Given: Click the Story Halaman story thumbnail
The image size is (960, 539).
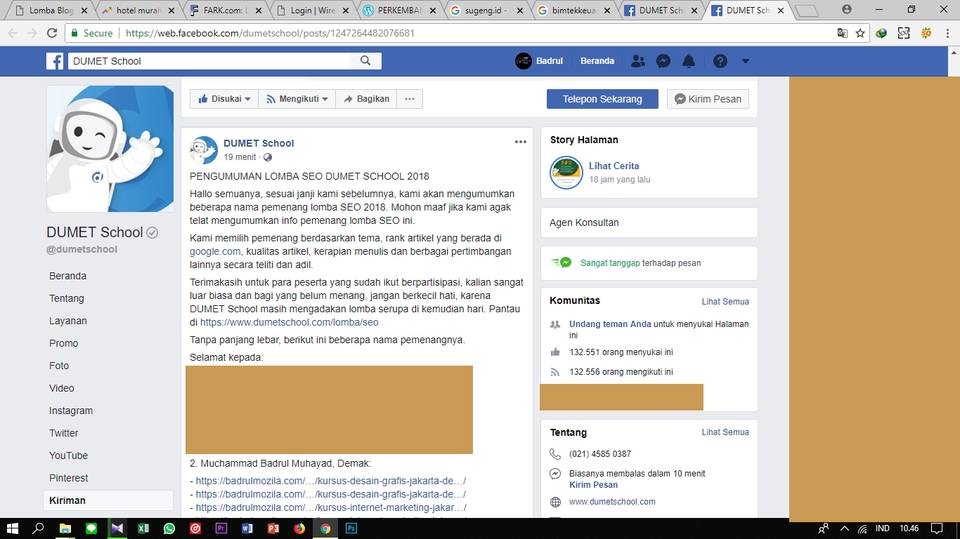Looking at the screenshot, I should [x=566, y=173].
